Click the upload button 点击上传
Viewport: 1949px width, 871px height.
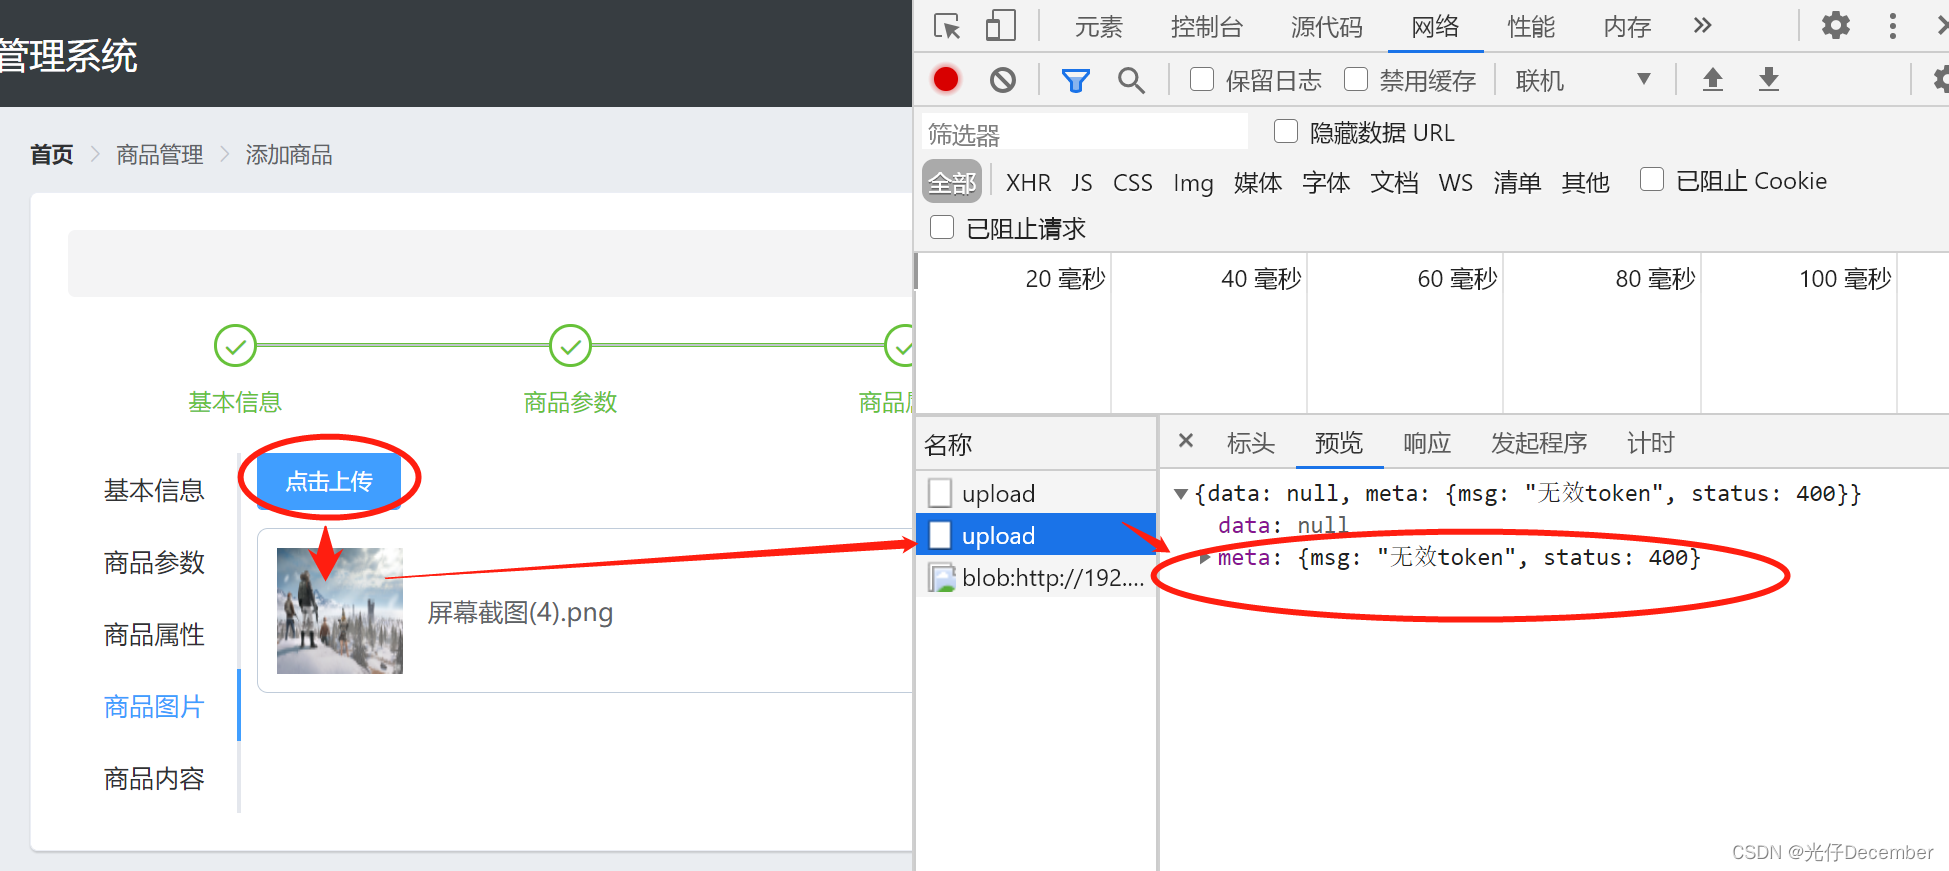(x=329, y=481)
